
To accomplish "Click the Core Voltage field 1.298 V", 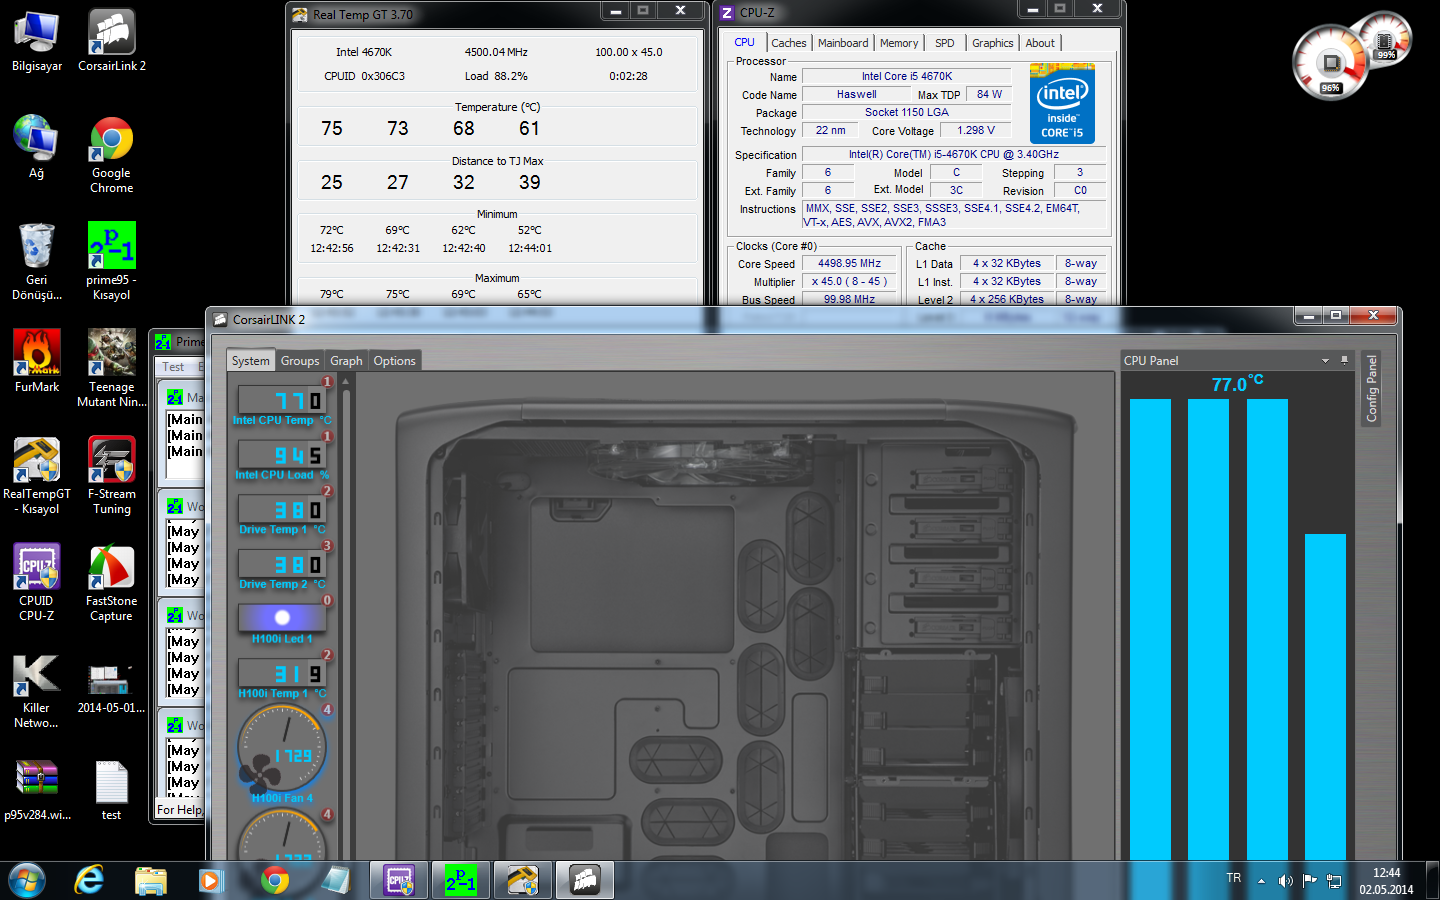I will [976, 130].
